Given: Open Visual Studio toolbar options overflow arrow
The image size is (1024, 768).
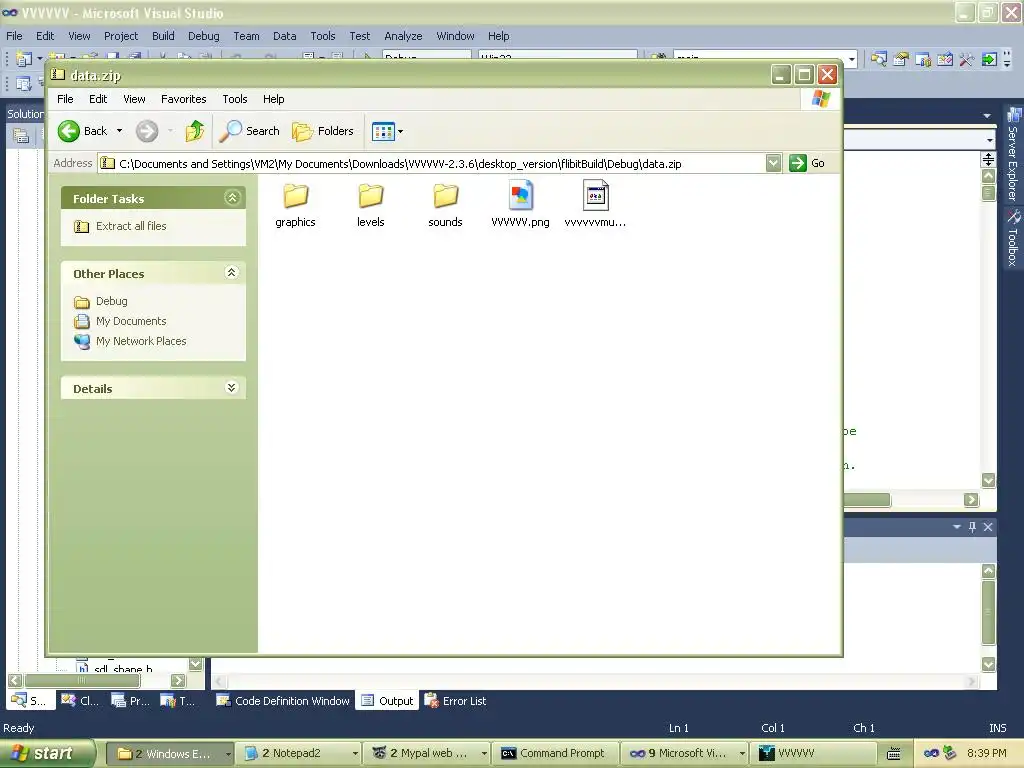Looking at the screenshot, I should tap(1007, 60).
